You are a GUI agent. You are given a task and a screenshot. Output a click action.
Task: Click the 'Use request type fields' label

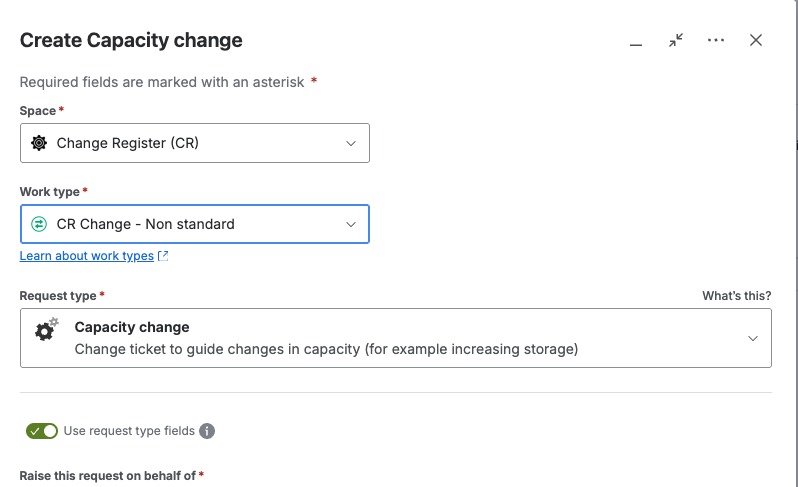tap(129, 431)
